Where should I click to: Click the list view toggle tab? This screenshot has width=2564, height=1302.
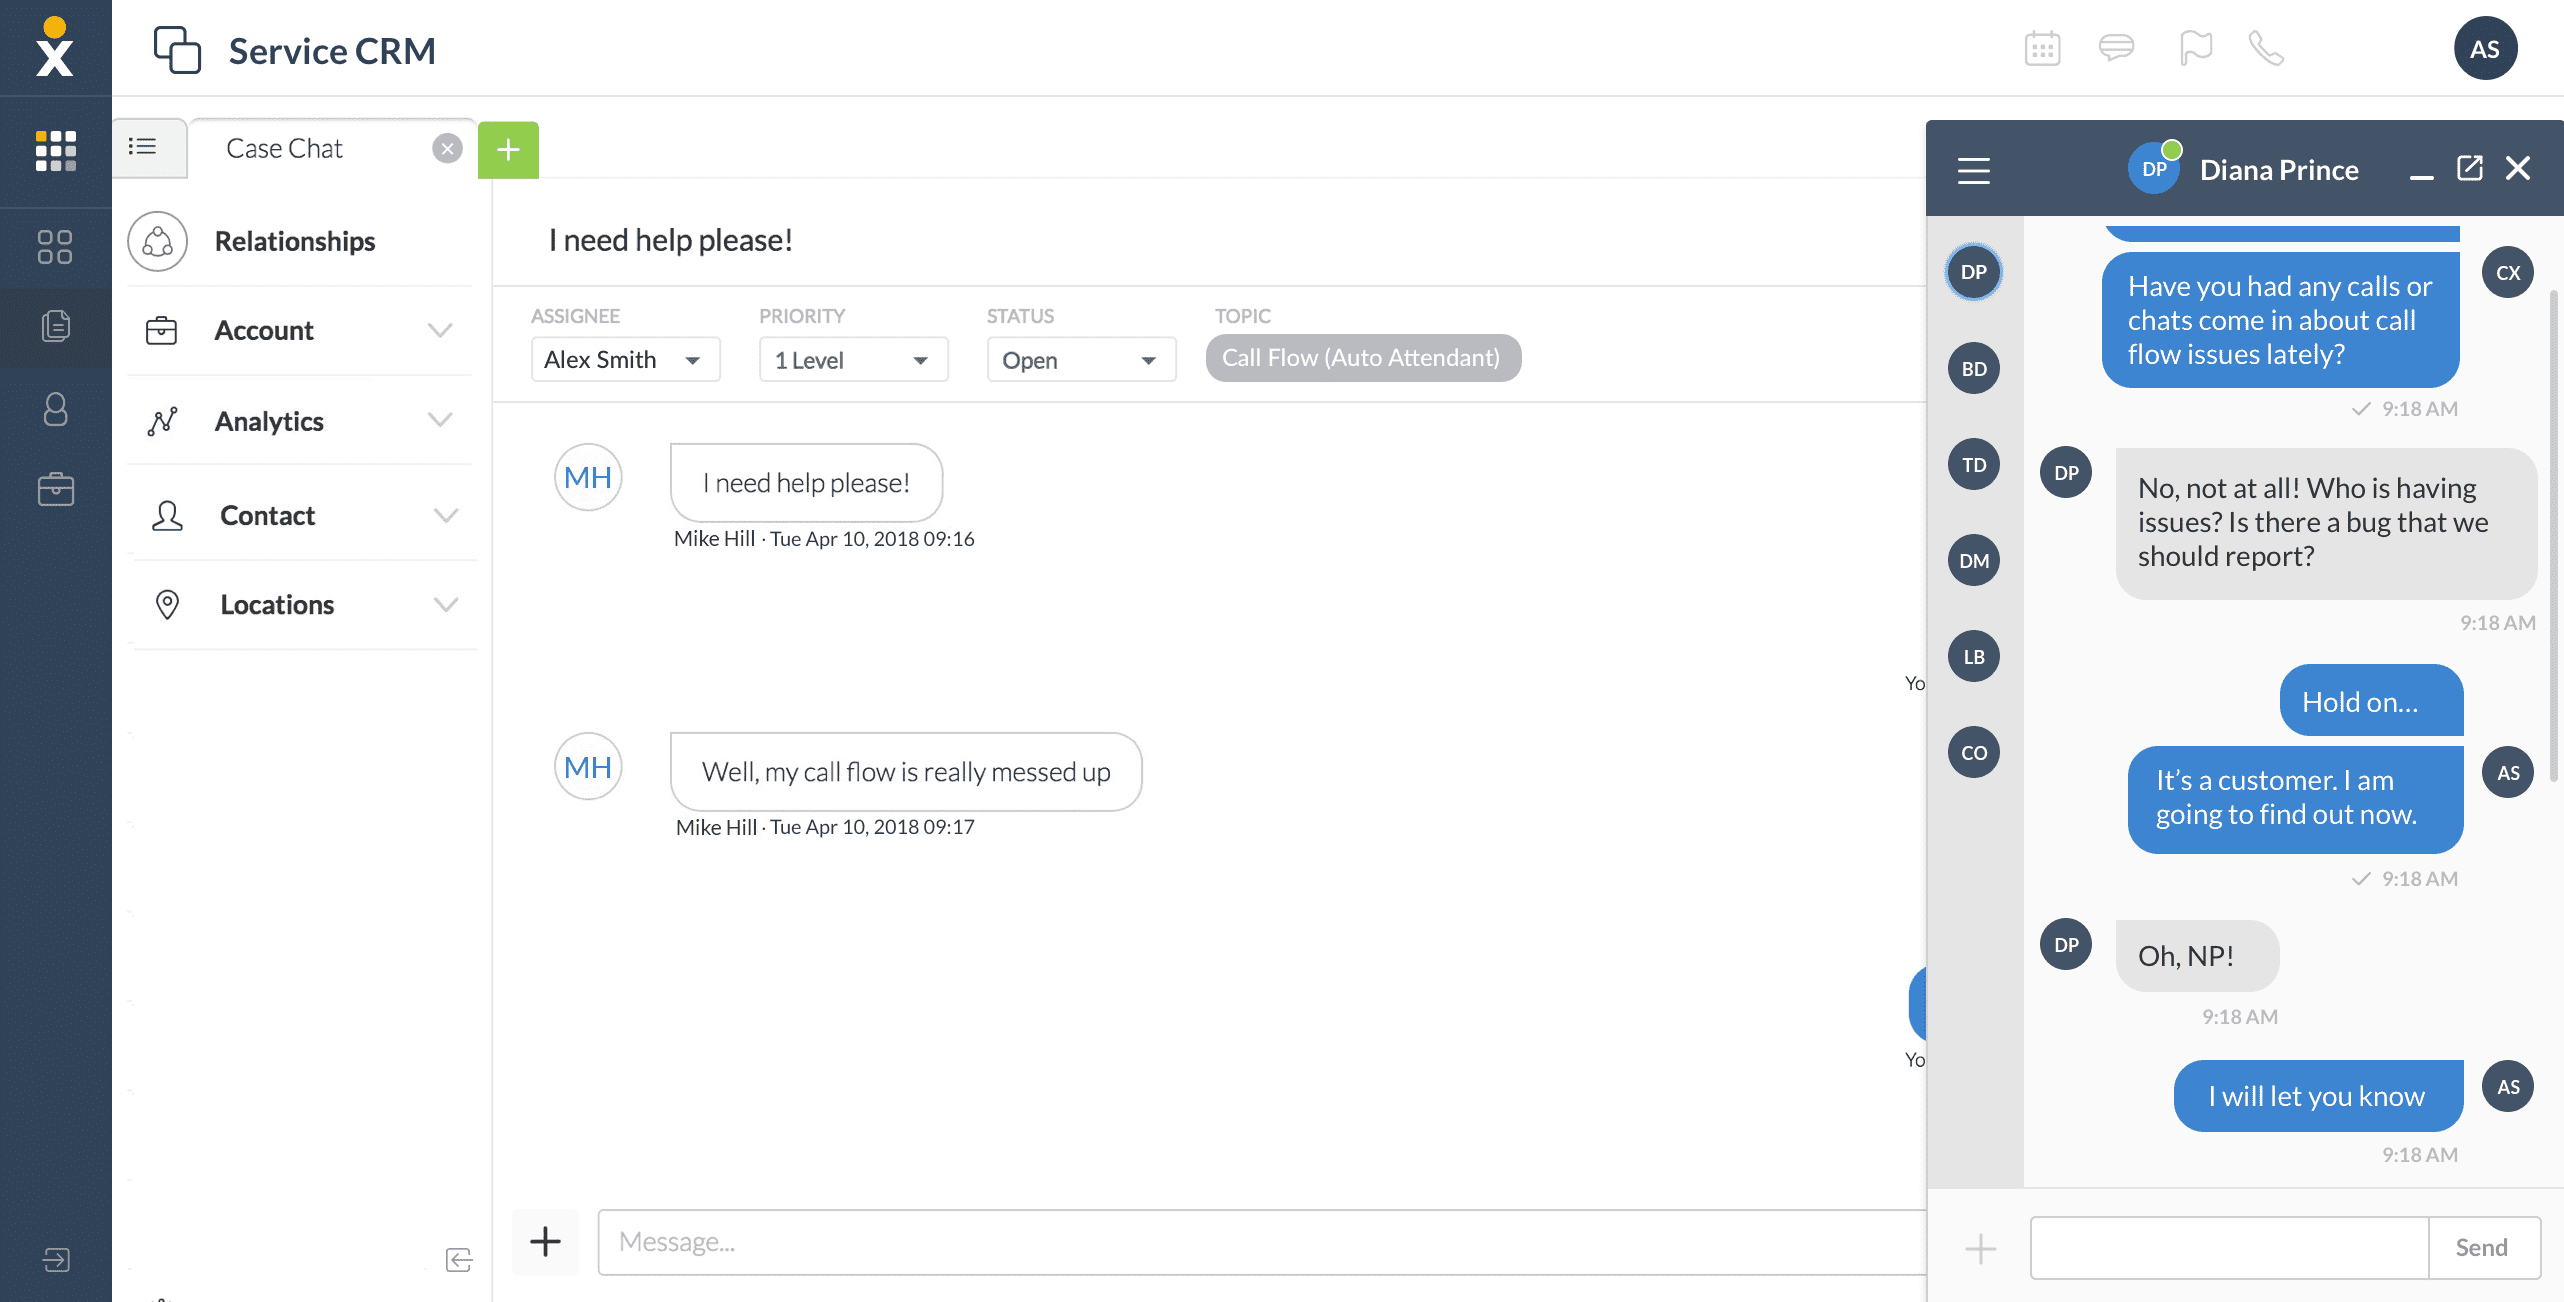(143, 147)
